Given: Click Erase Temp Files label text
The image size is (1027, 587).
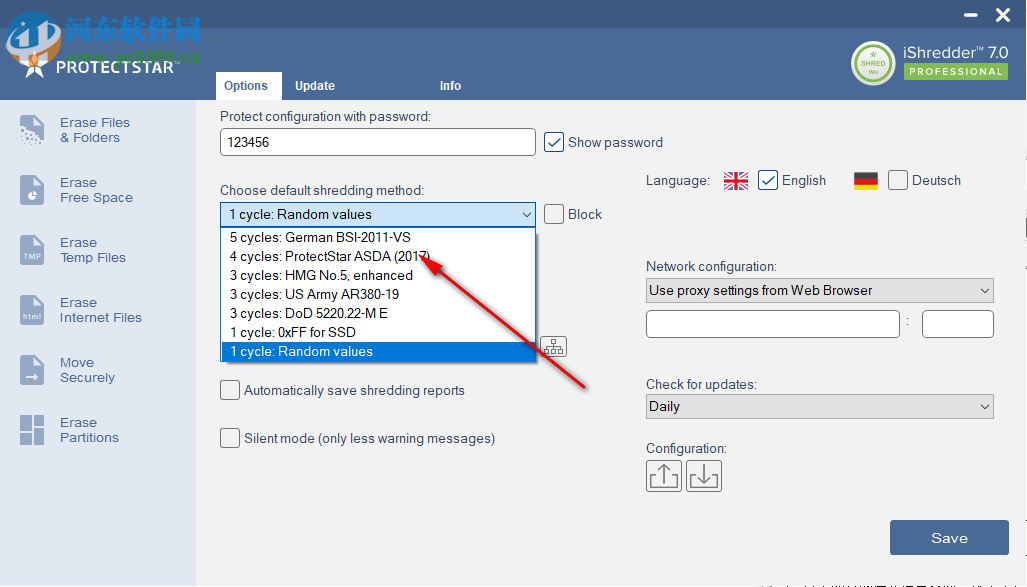Looking at the screenshot, I should coord(93,250).
